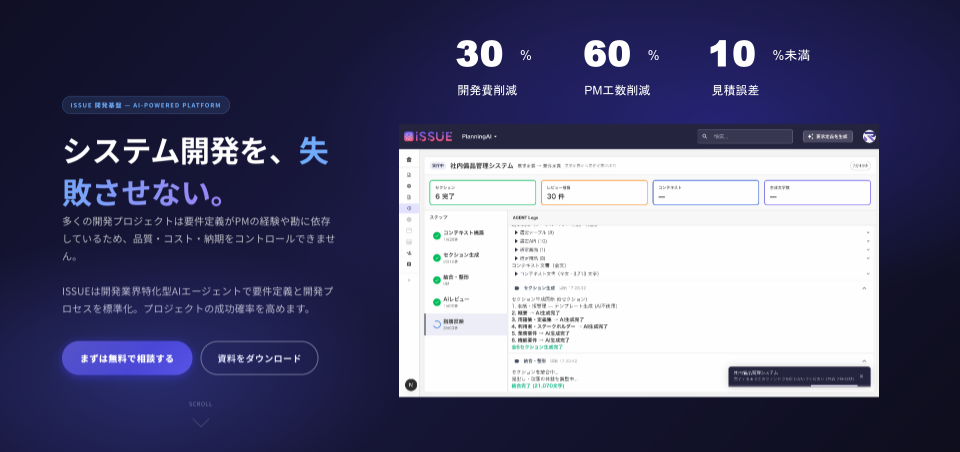Viewport: 960px width, 452px height.
Task: Click the green check beside AIレビュー
Action: click(437, 302)
